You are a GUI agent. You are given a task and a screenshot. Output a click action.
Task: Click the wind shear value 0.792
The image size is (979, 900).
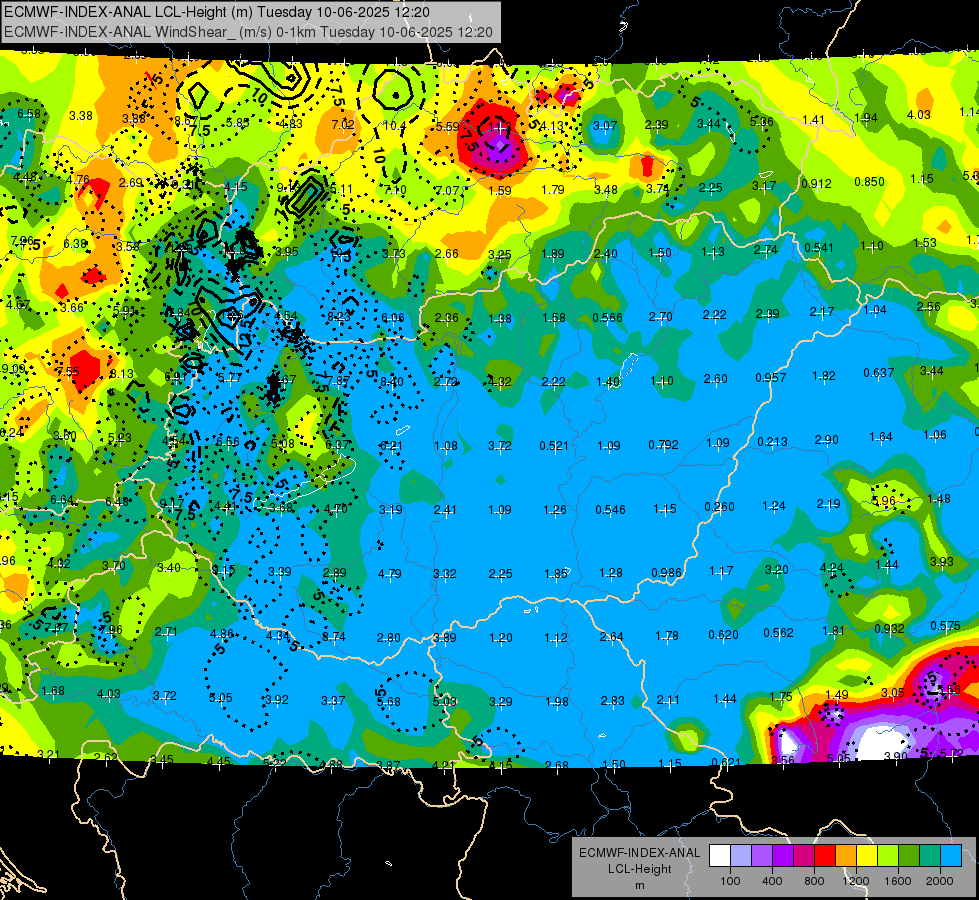coord(663,445)
